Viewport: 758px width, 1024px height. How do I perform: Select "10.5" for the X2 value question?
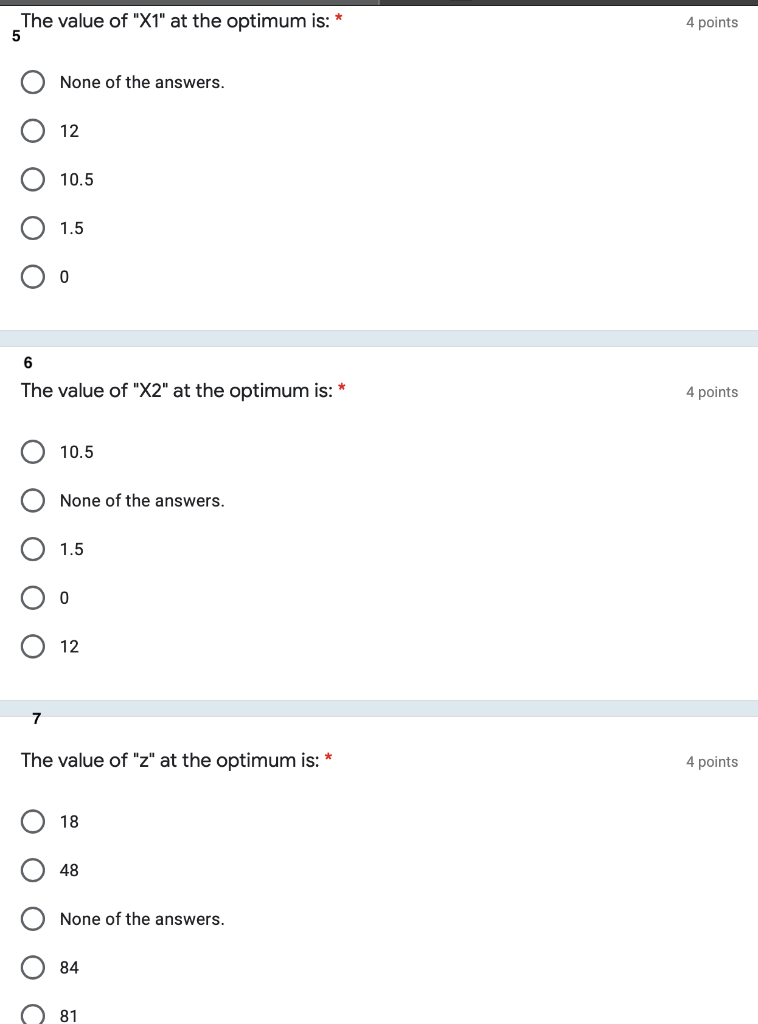click(33, 451)
